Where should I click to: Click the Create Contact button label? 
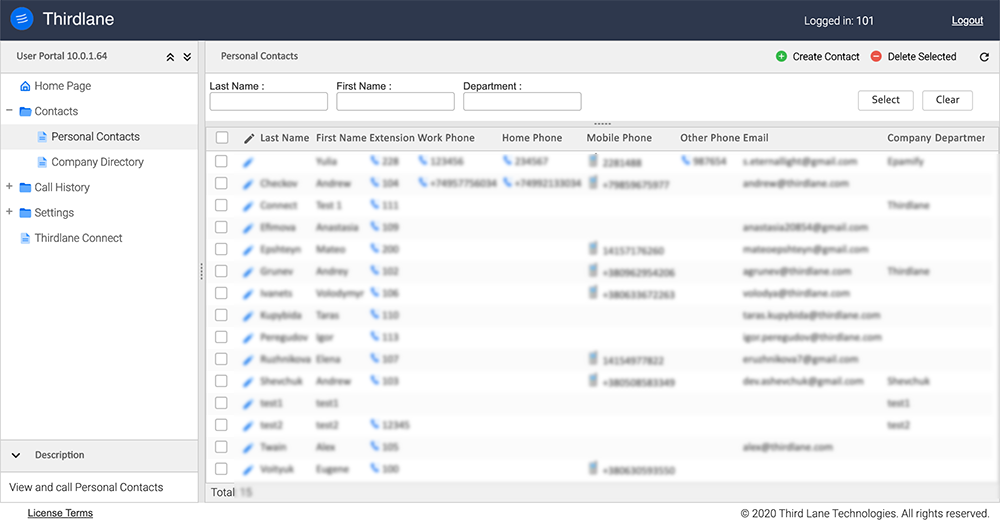[x=826, y=57]
